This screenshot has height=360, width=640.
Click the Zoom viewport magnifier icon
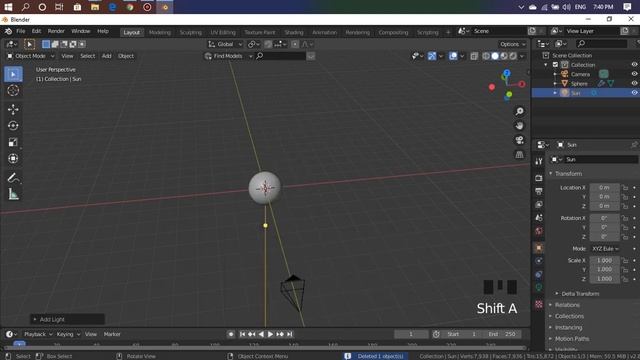click(519, 111)
